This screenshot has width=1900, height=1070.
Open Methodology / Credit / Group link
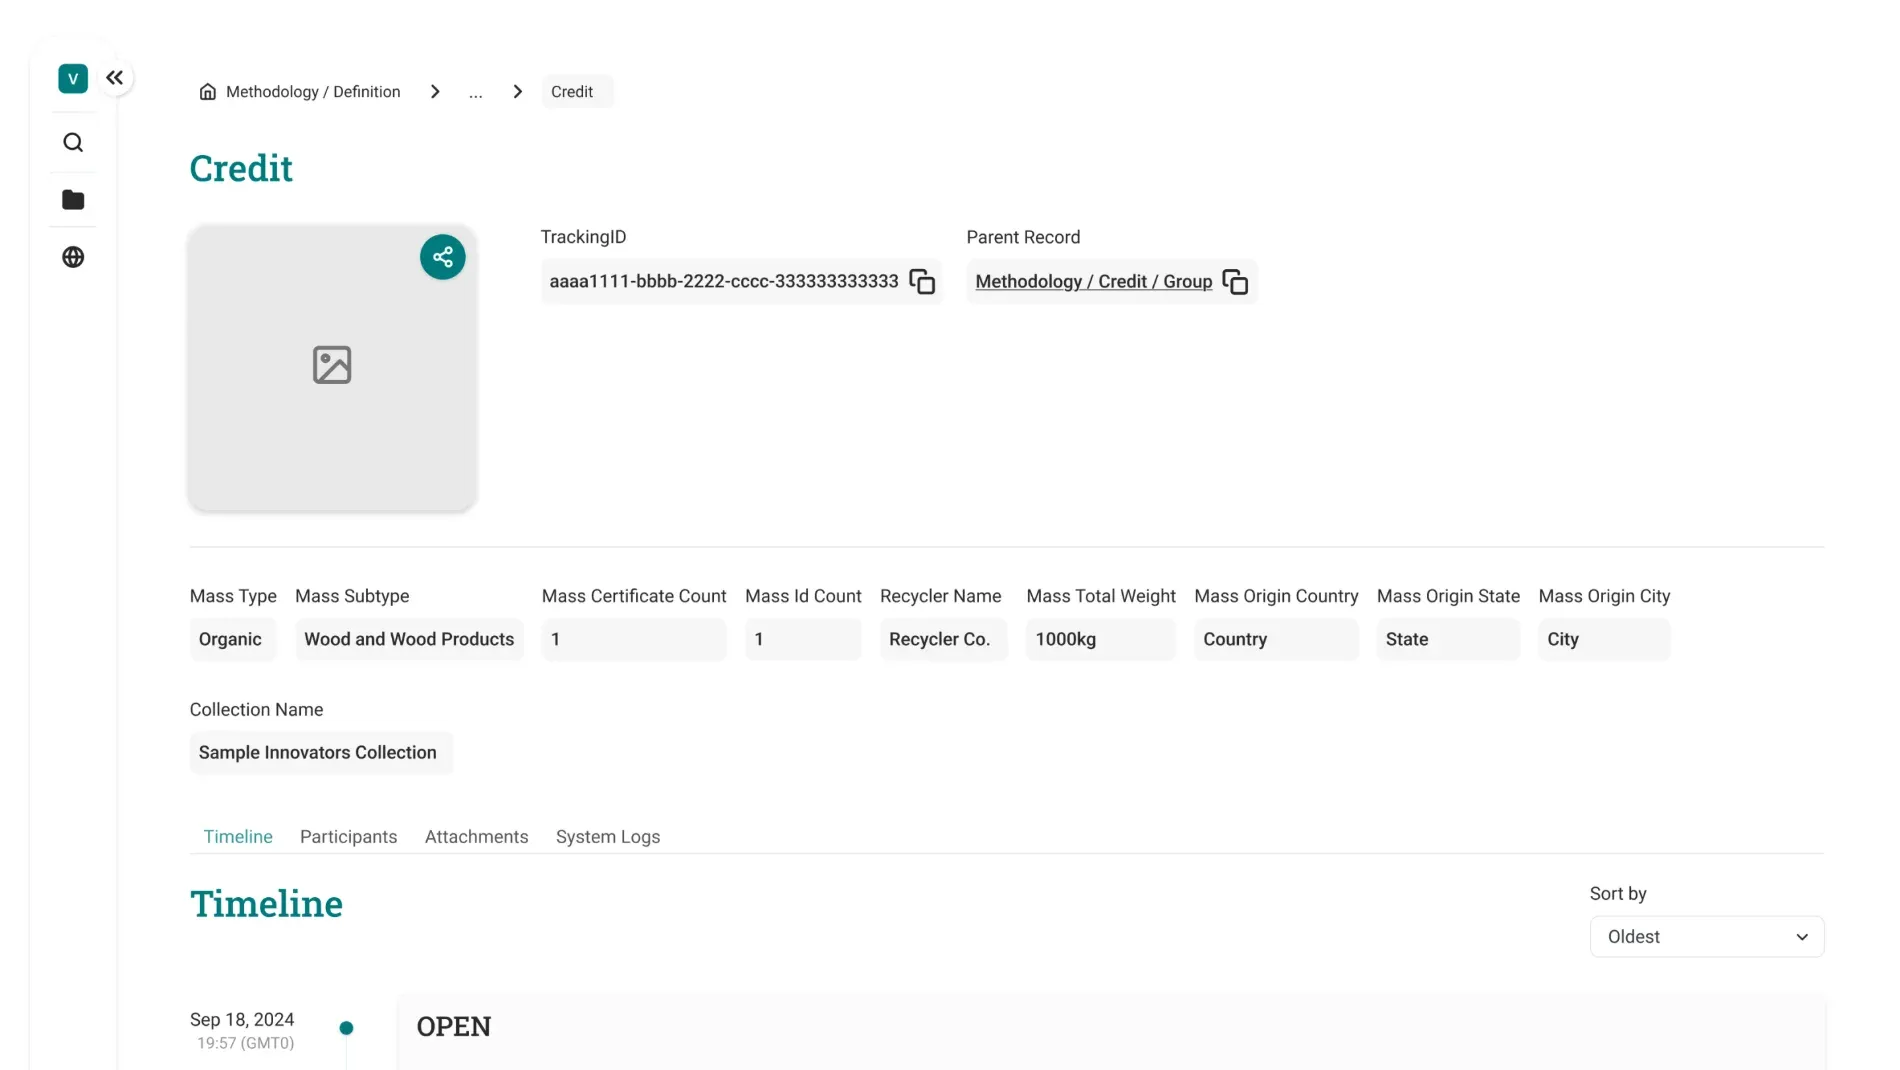click(x=1094, y=282)
